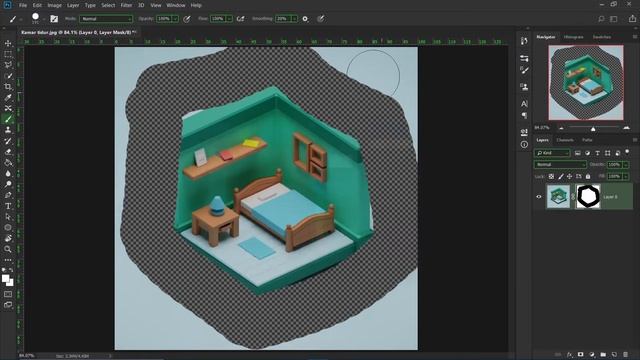Expand Smoothing slider arrow
The width and height of the screenshot is (640, 360).
tap(294, 19)
